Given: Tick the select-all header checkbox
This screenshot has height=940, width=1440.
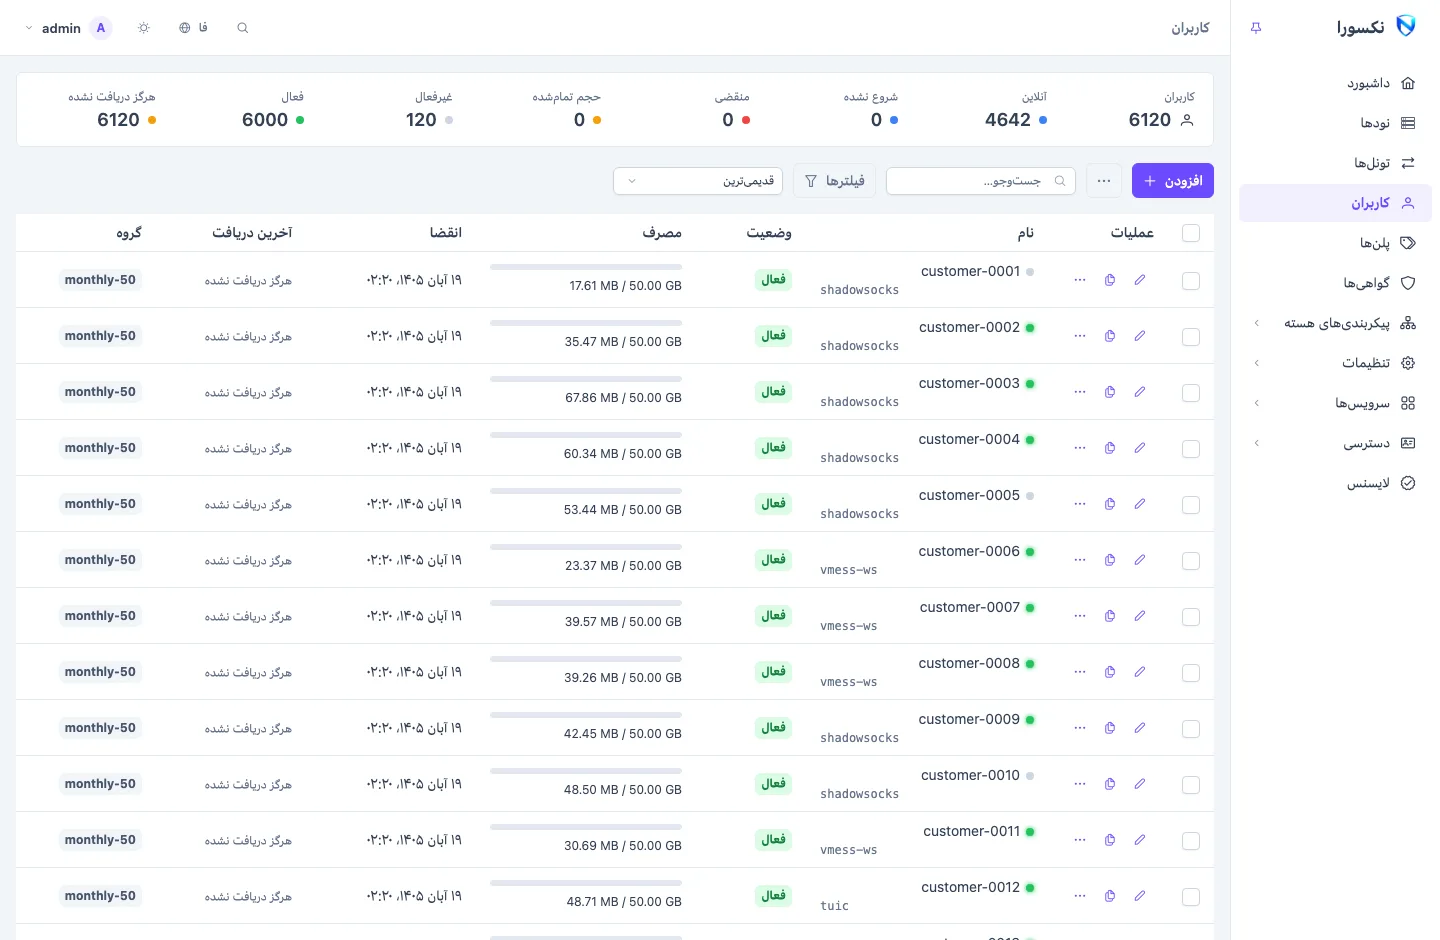Looking at the screenshot, I should [1191, 233].
